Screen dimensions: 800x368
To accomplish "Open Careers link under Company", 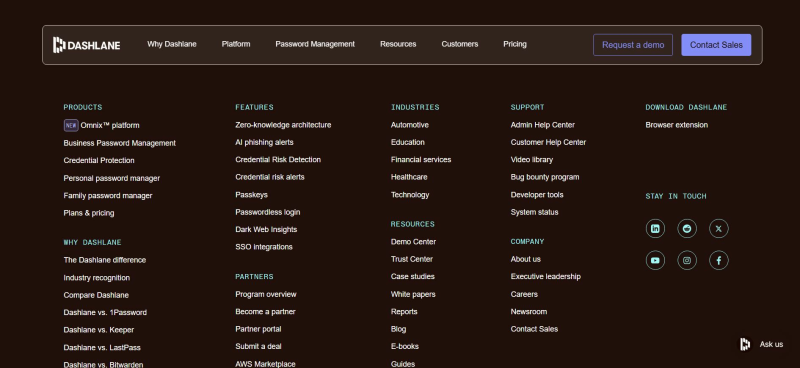I will pyautogui.click(x=524, y=295).
